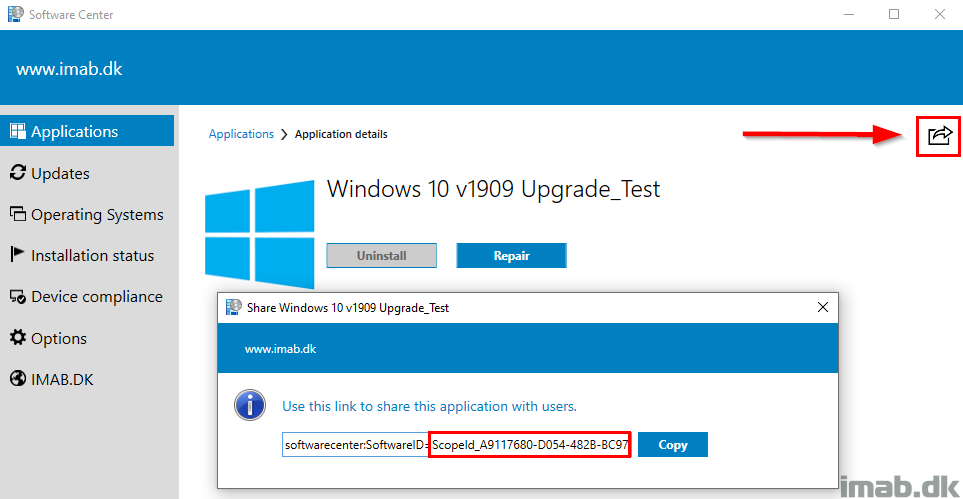The width and height of the screenshot is (963, 499).
Task: Click the Applications grid icon in sidebar
Action: (18, 132)
